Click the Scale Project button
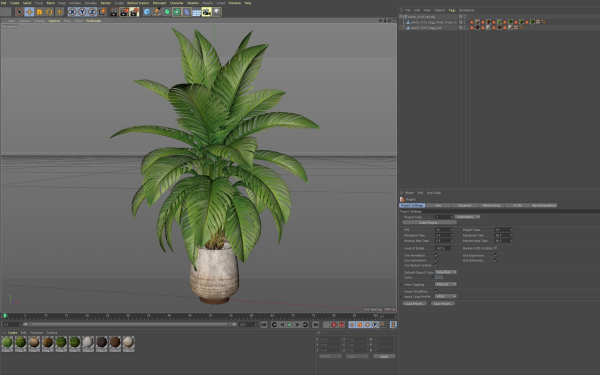 pyautogui.click(x=429, y=222)
